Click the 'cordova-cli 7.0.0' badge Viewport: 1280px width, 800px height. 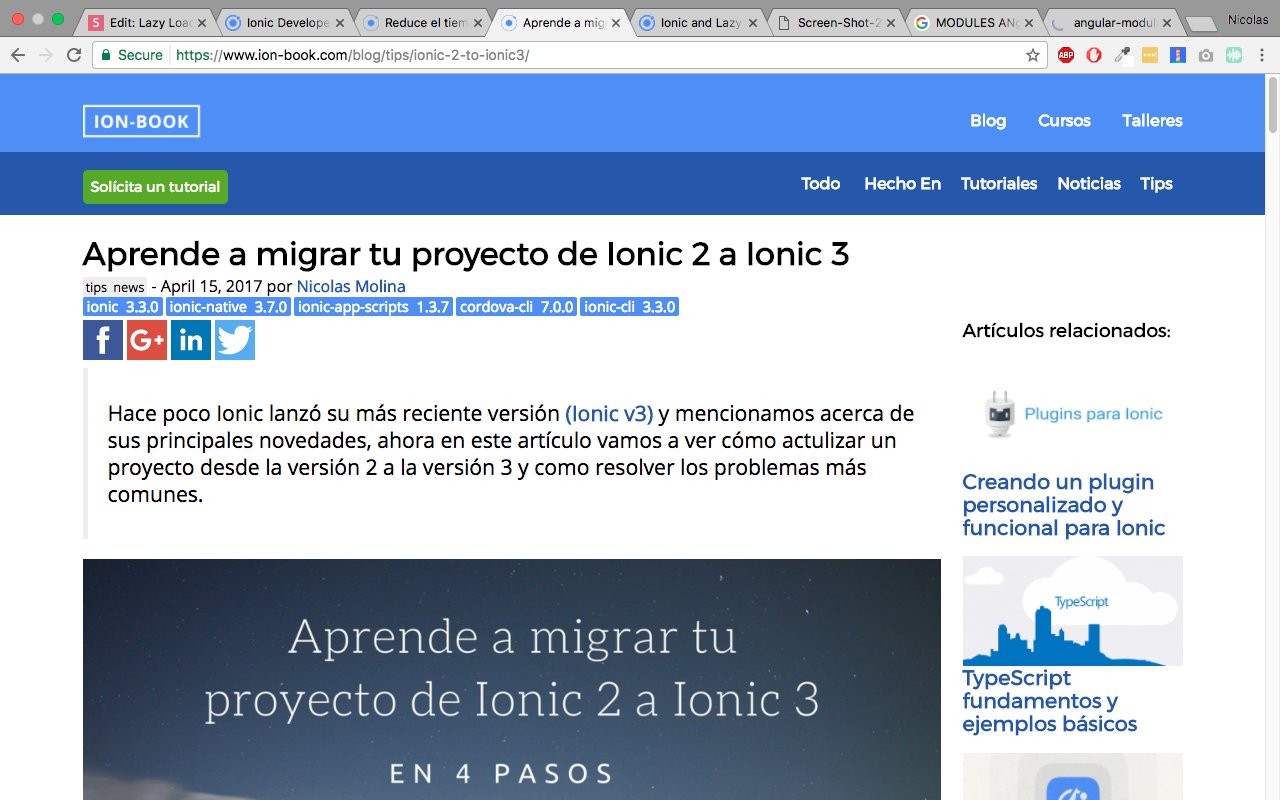517,307
